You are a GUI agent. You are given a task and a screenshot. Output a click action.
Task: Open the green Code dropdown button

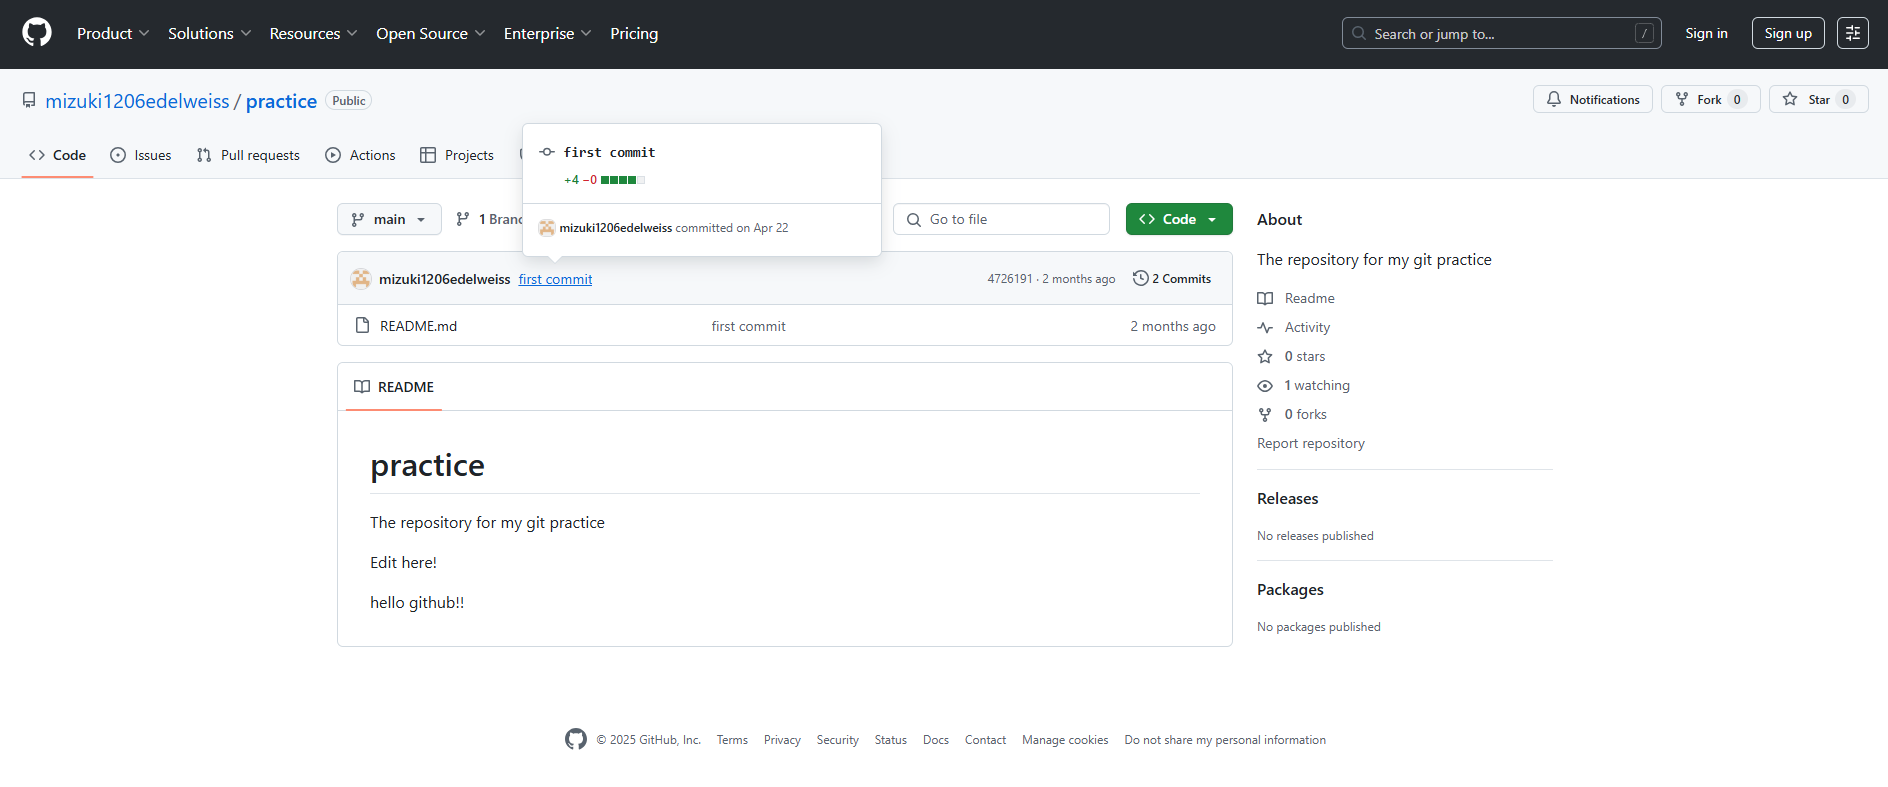coord(1179,219)
